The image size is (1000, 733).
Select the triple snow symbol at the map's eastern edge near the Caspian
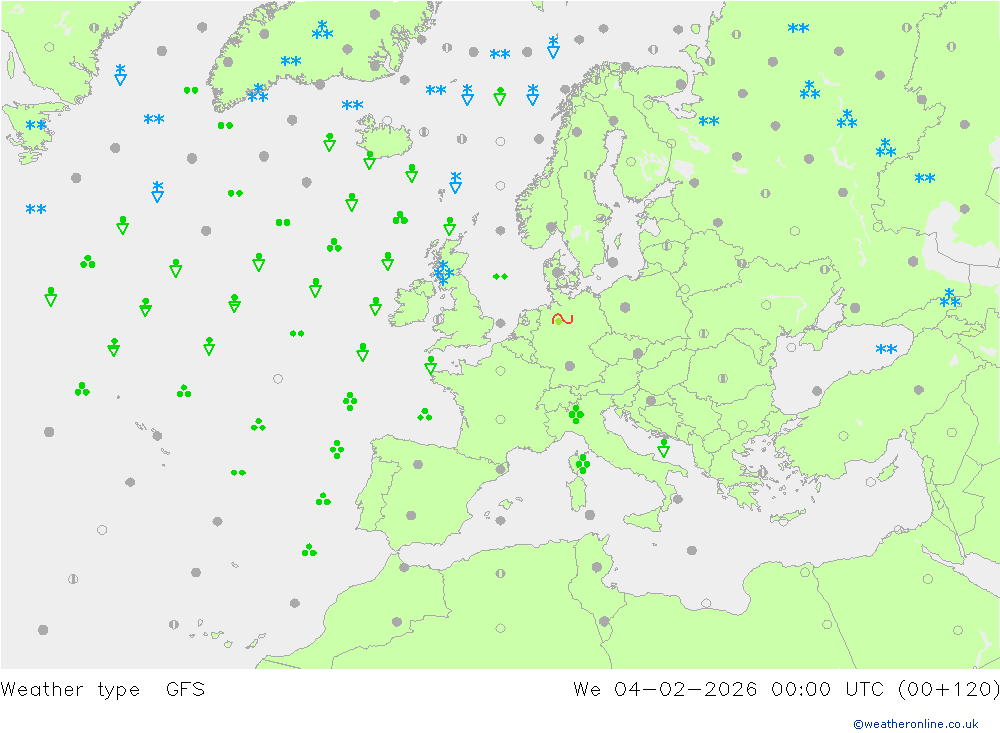pos(950,298)
